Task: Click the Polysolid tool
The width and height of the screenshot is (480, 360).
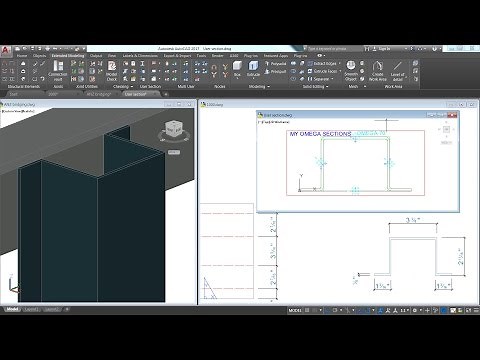Action: [x=275, y=63]
